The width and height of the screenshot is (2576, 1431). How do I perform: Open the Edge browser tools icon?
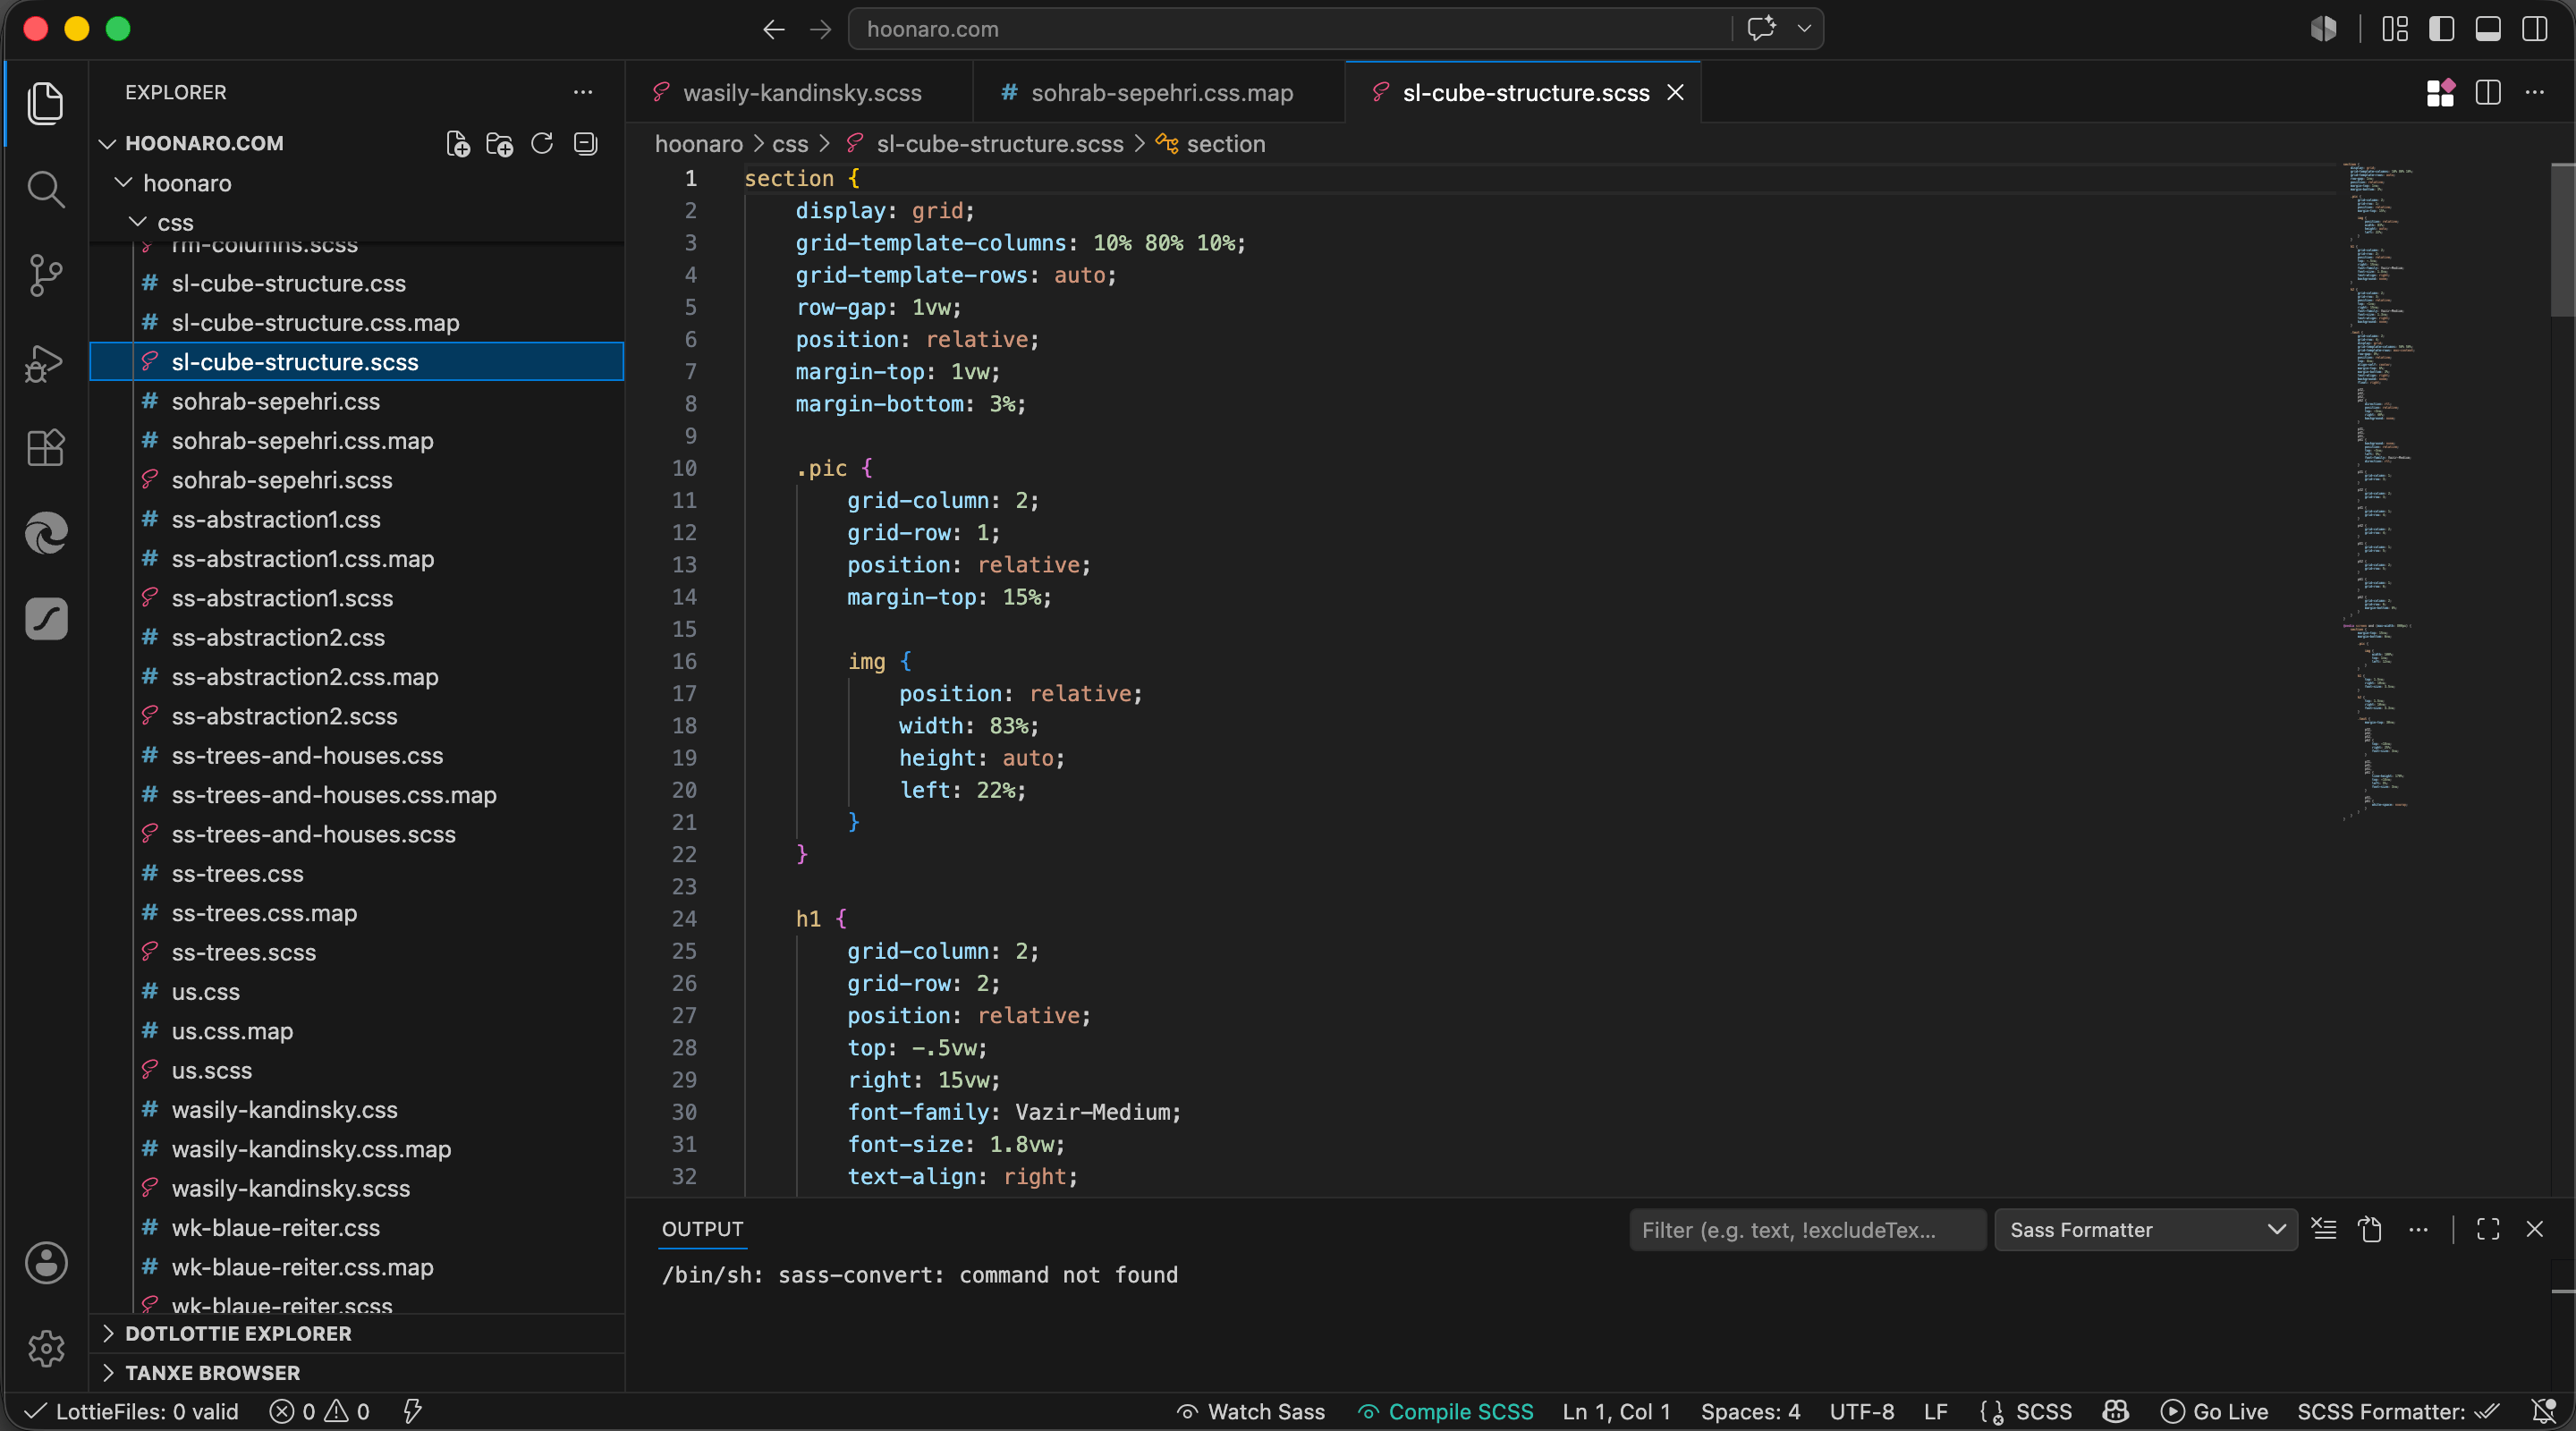coord(46,533)
